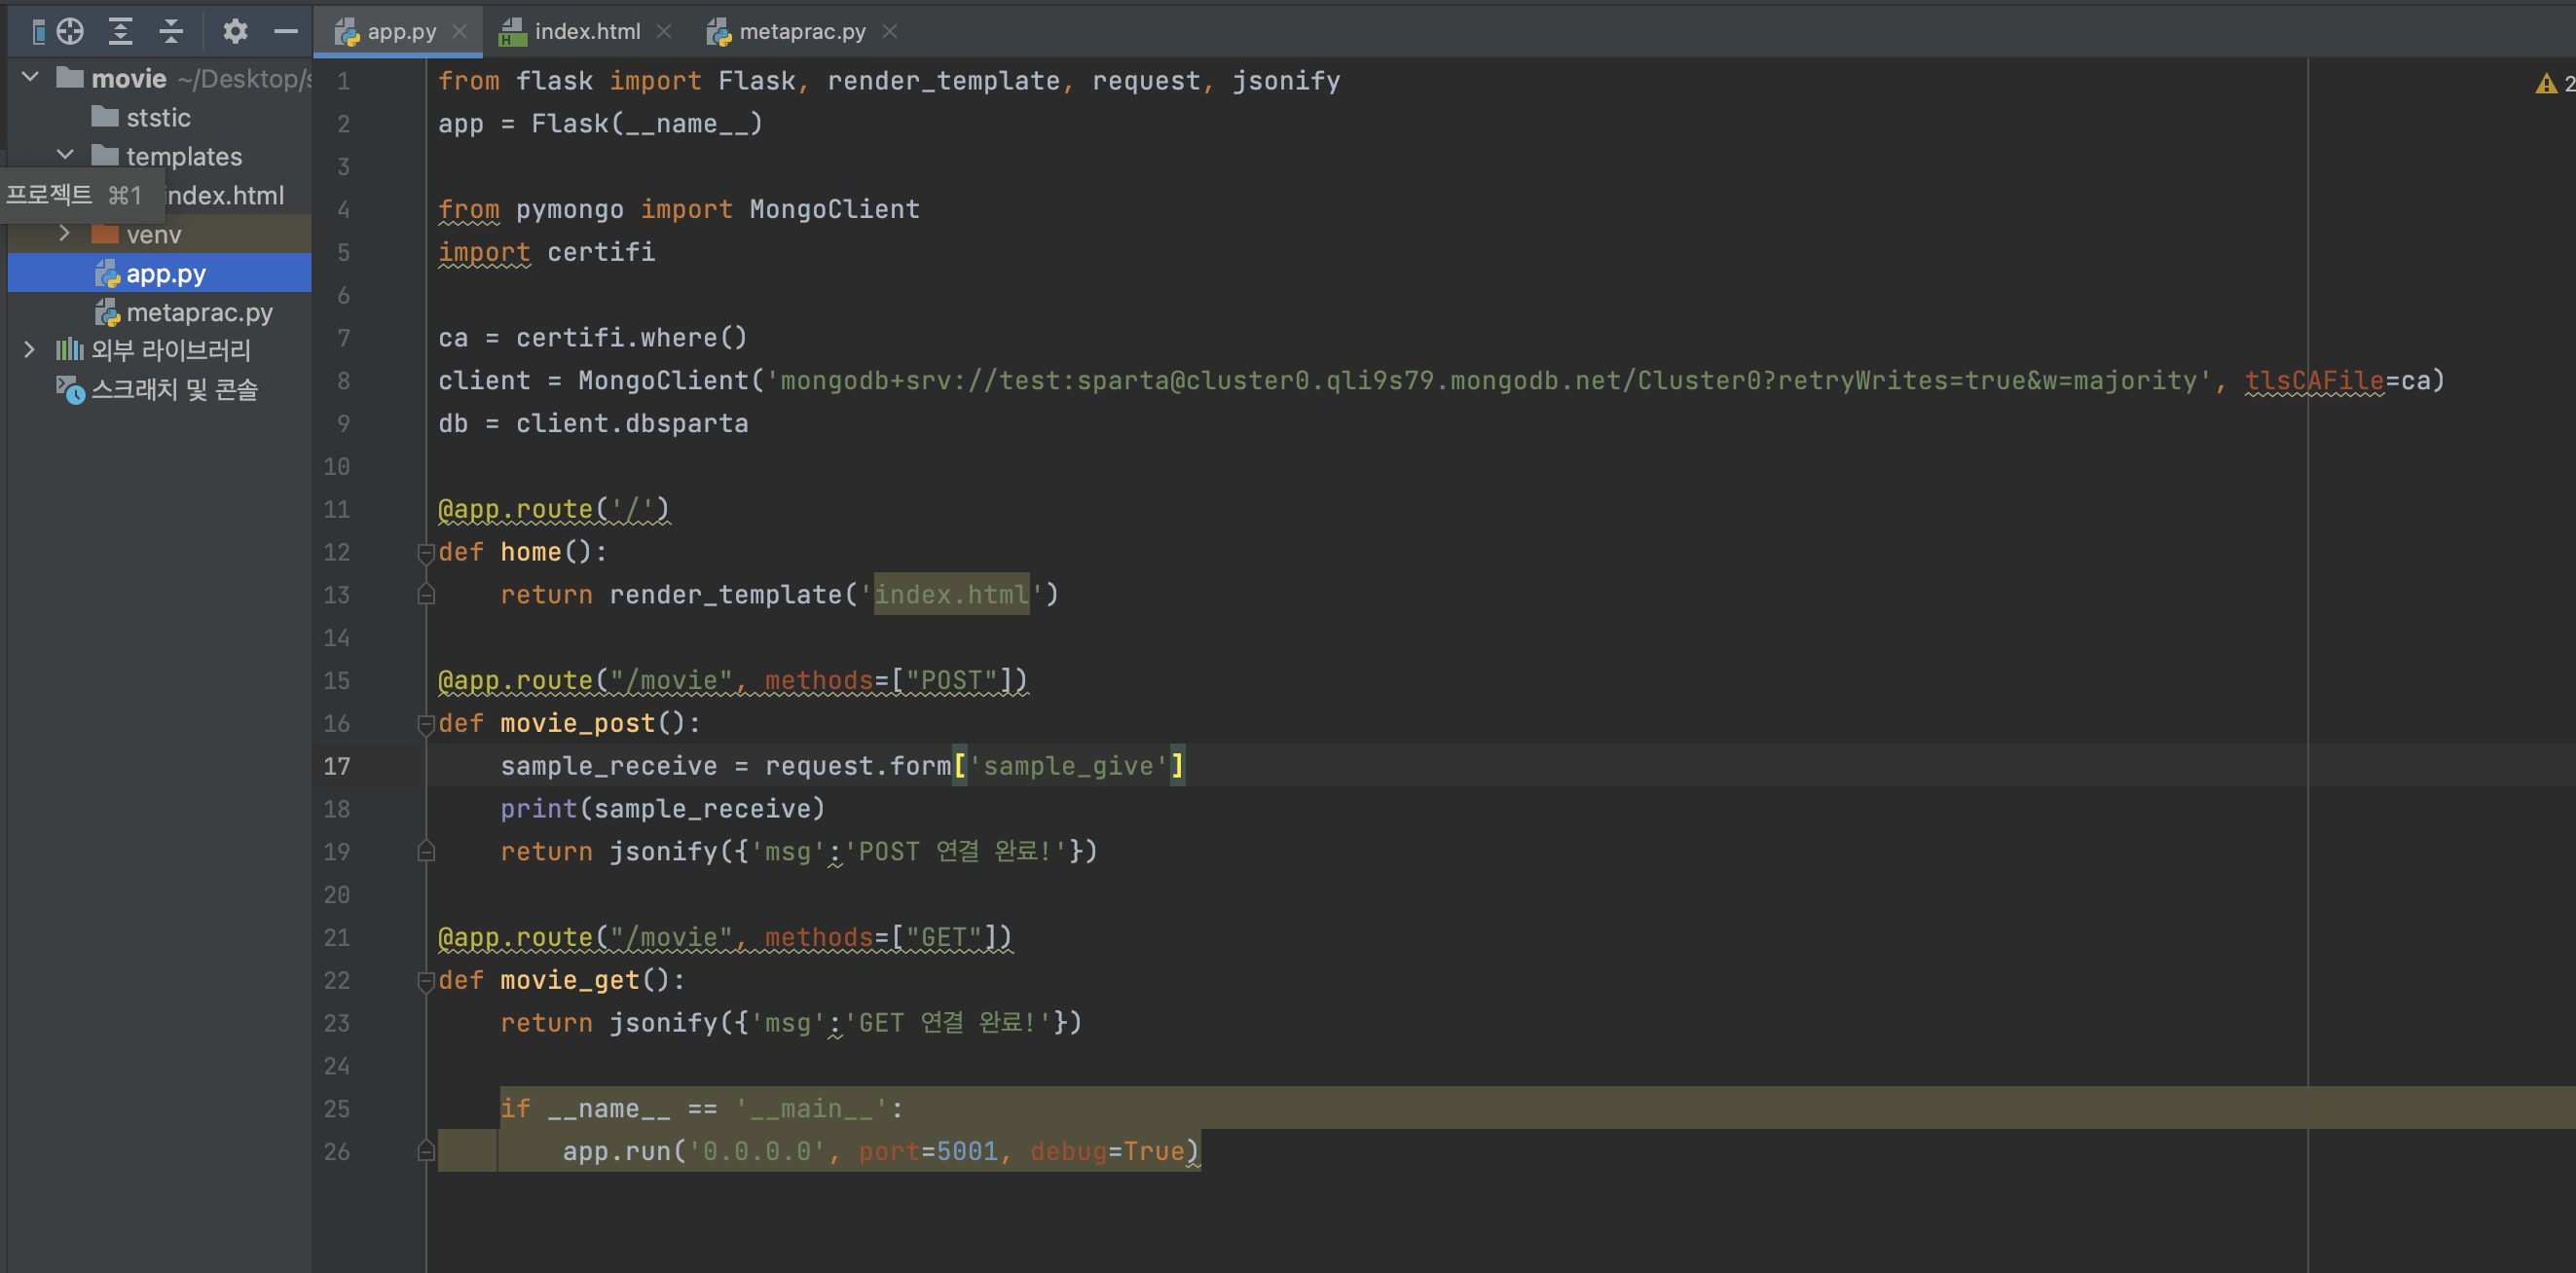Image resolution: width=2576 pixels, height=1273 pixels.
Task: Click the project view dropdown icon at far left
Action: coord(38,32)
